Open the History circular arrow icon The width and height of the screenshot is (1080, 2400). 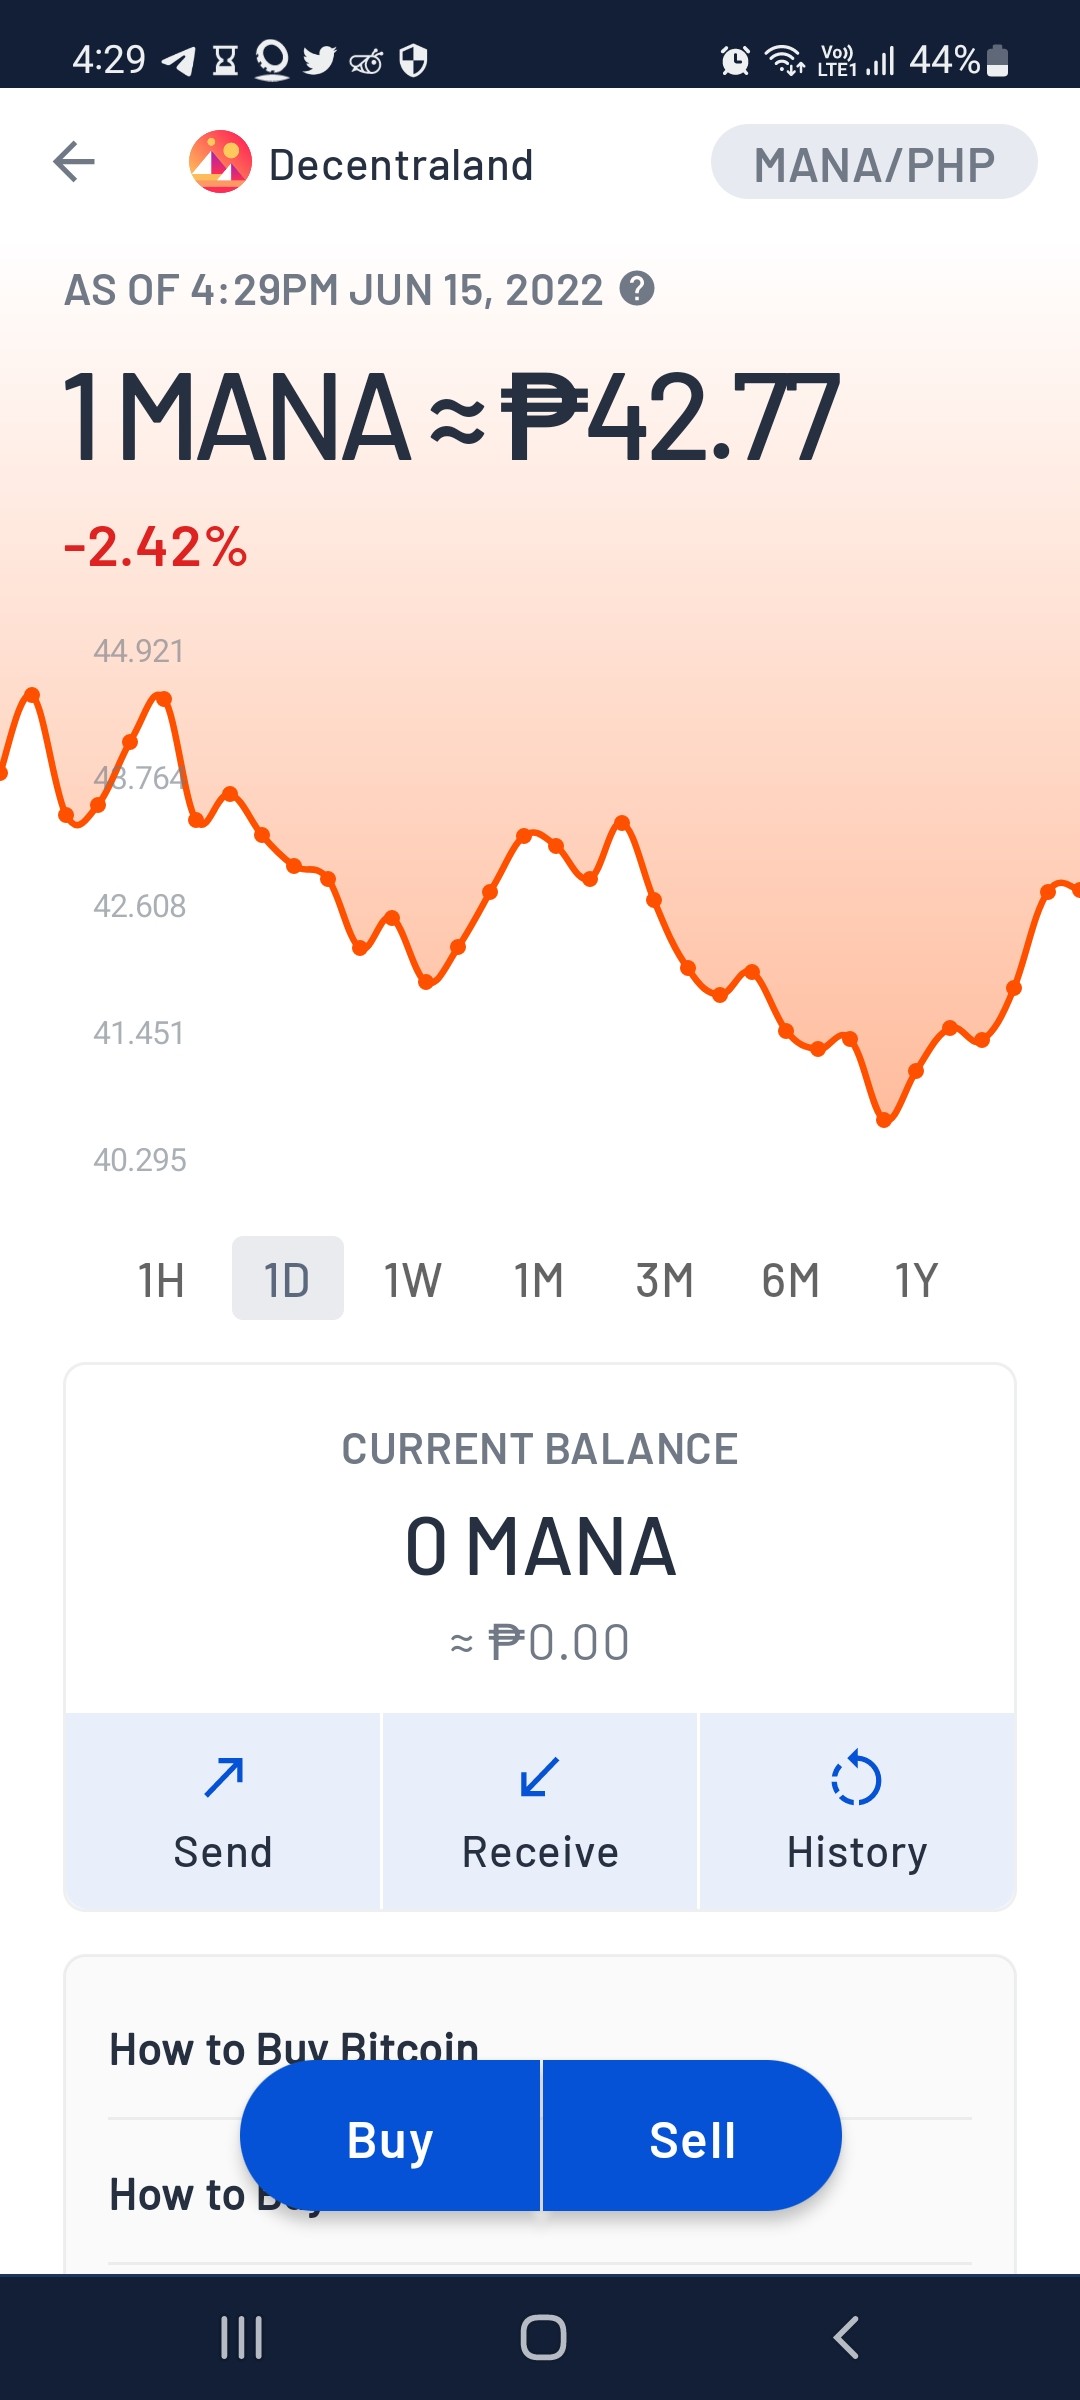pyautogui.click(x=857, y=1777)
